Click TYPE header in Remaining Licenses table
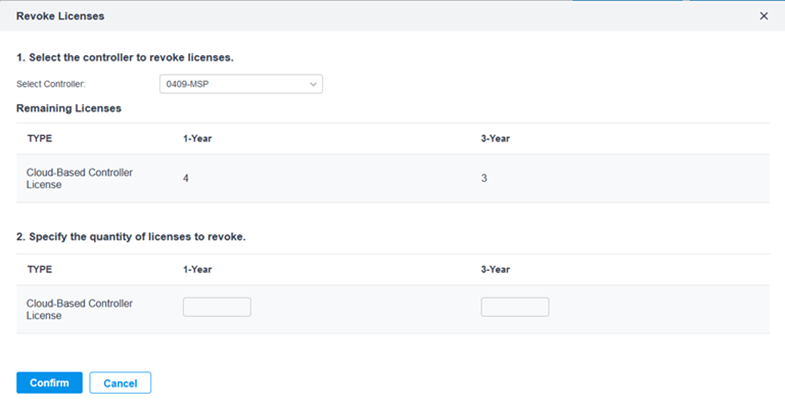 40,139
